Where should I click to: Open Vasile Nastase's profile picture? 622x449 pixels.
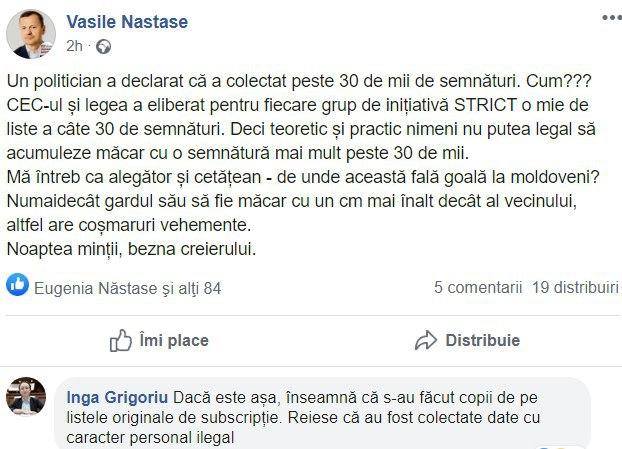point(31,34)
